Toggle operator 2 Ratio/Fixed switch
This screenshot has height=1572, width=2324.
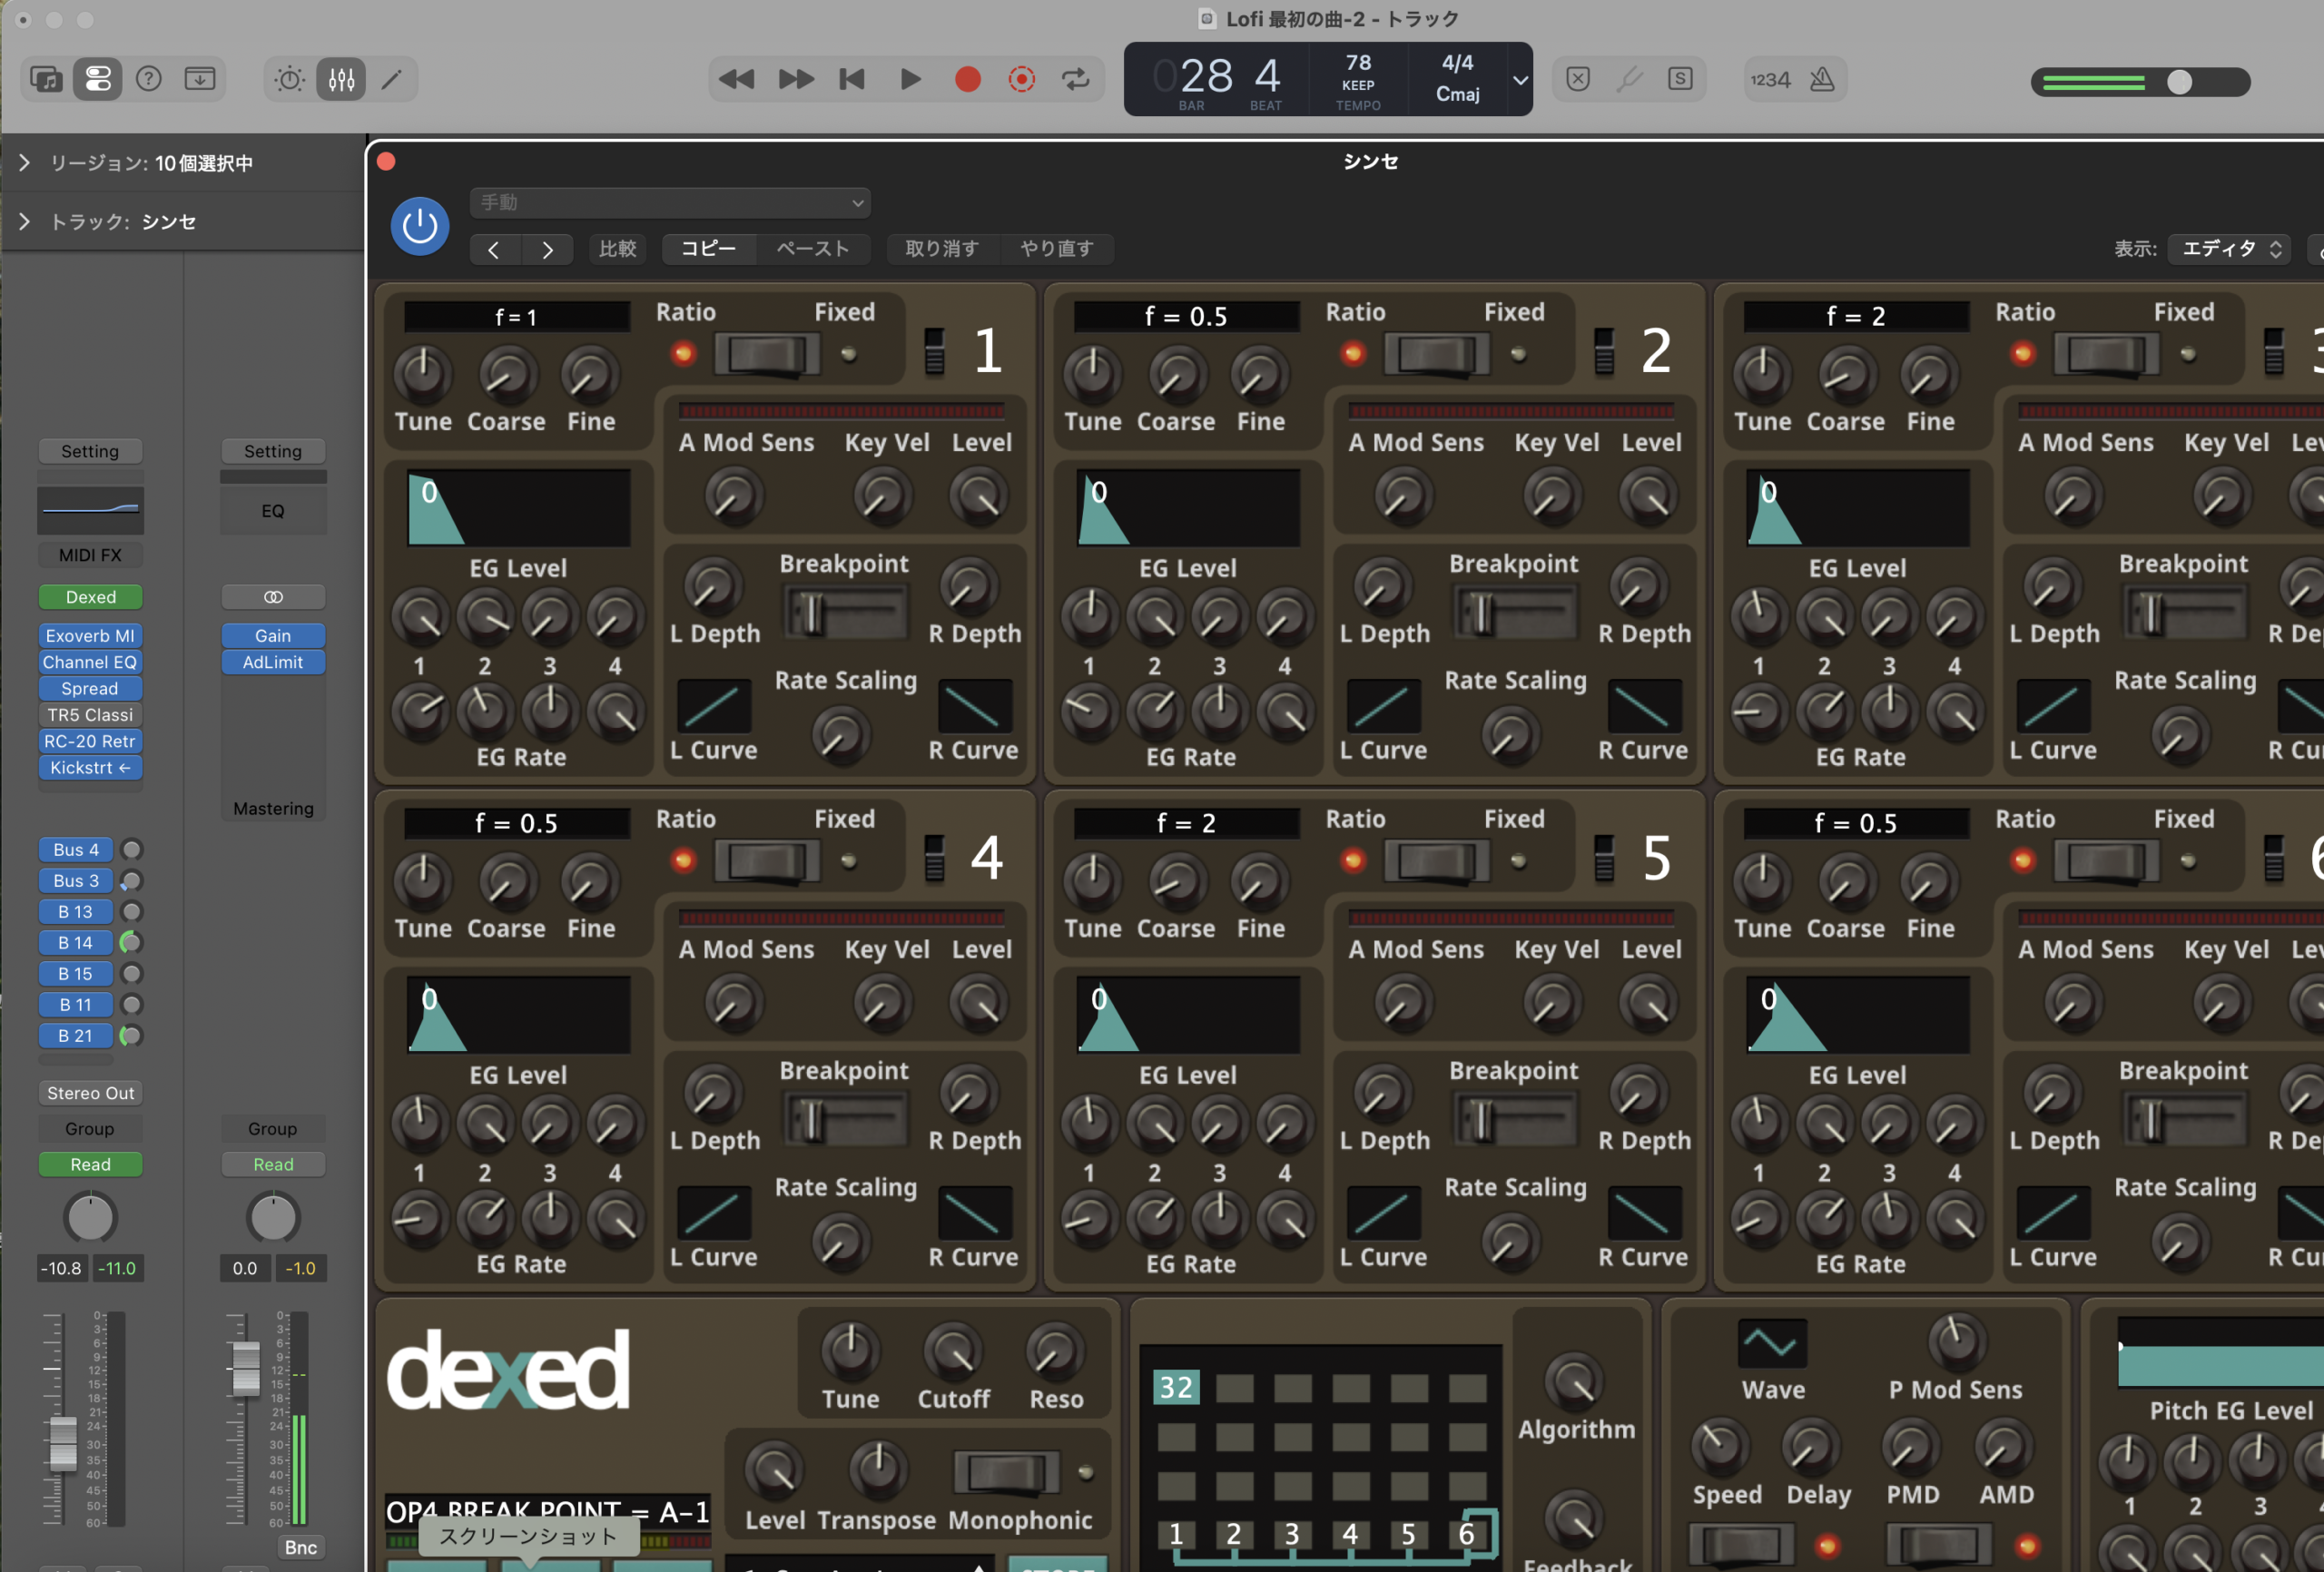point(1437,354)
